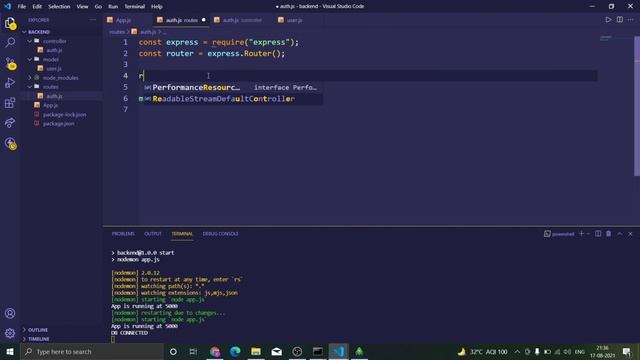The width and height of the screenshot is (640, 360).
Task: Switch to the OUTPUT panel tab
Action: point(153,233)
